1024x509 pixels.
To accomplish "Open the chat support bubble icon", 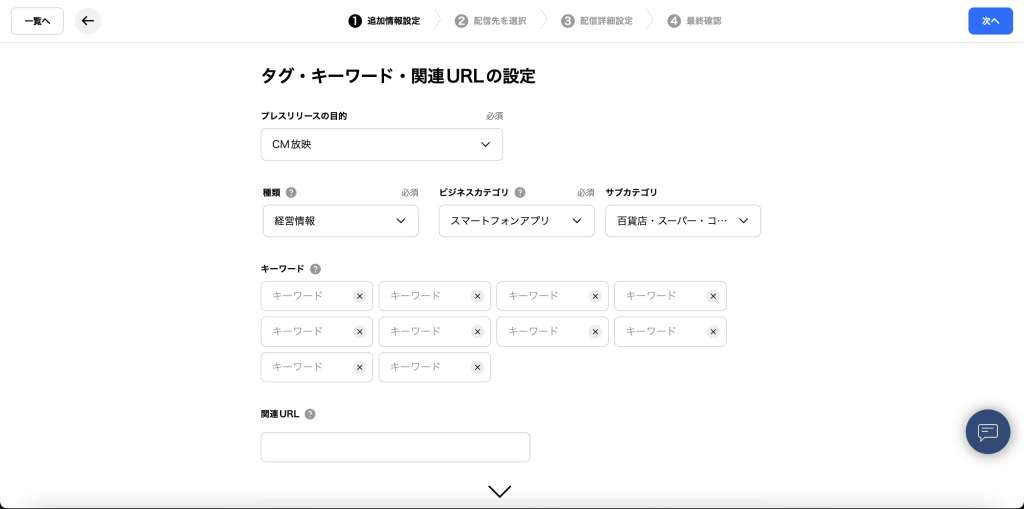I will pos(987,432).
